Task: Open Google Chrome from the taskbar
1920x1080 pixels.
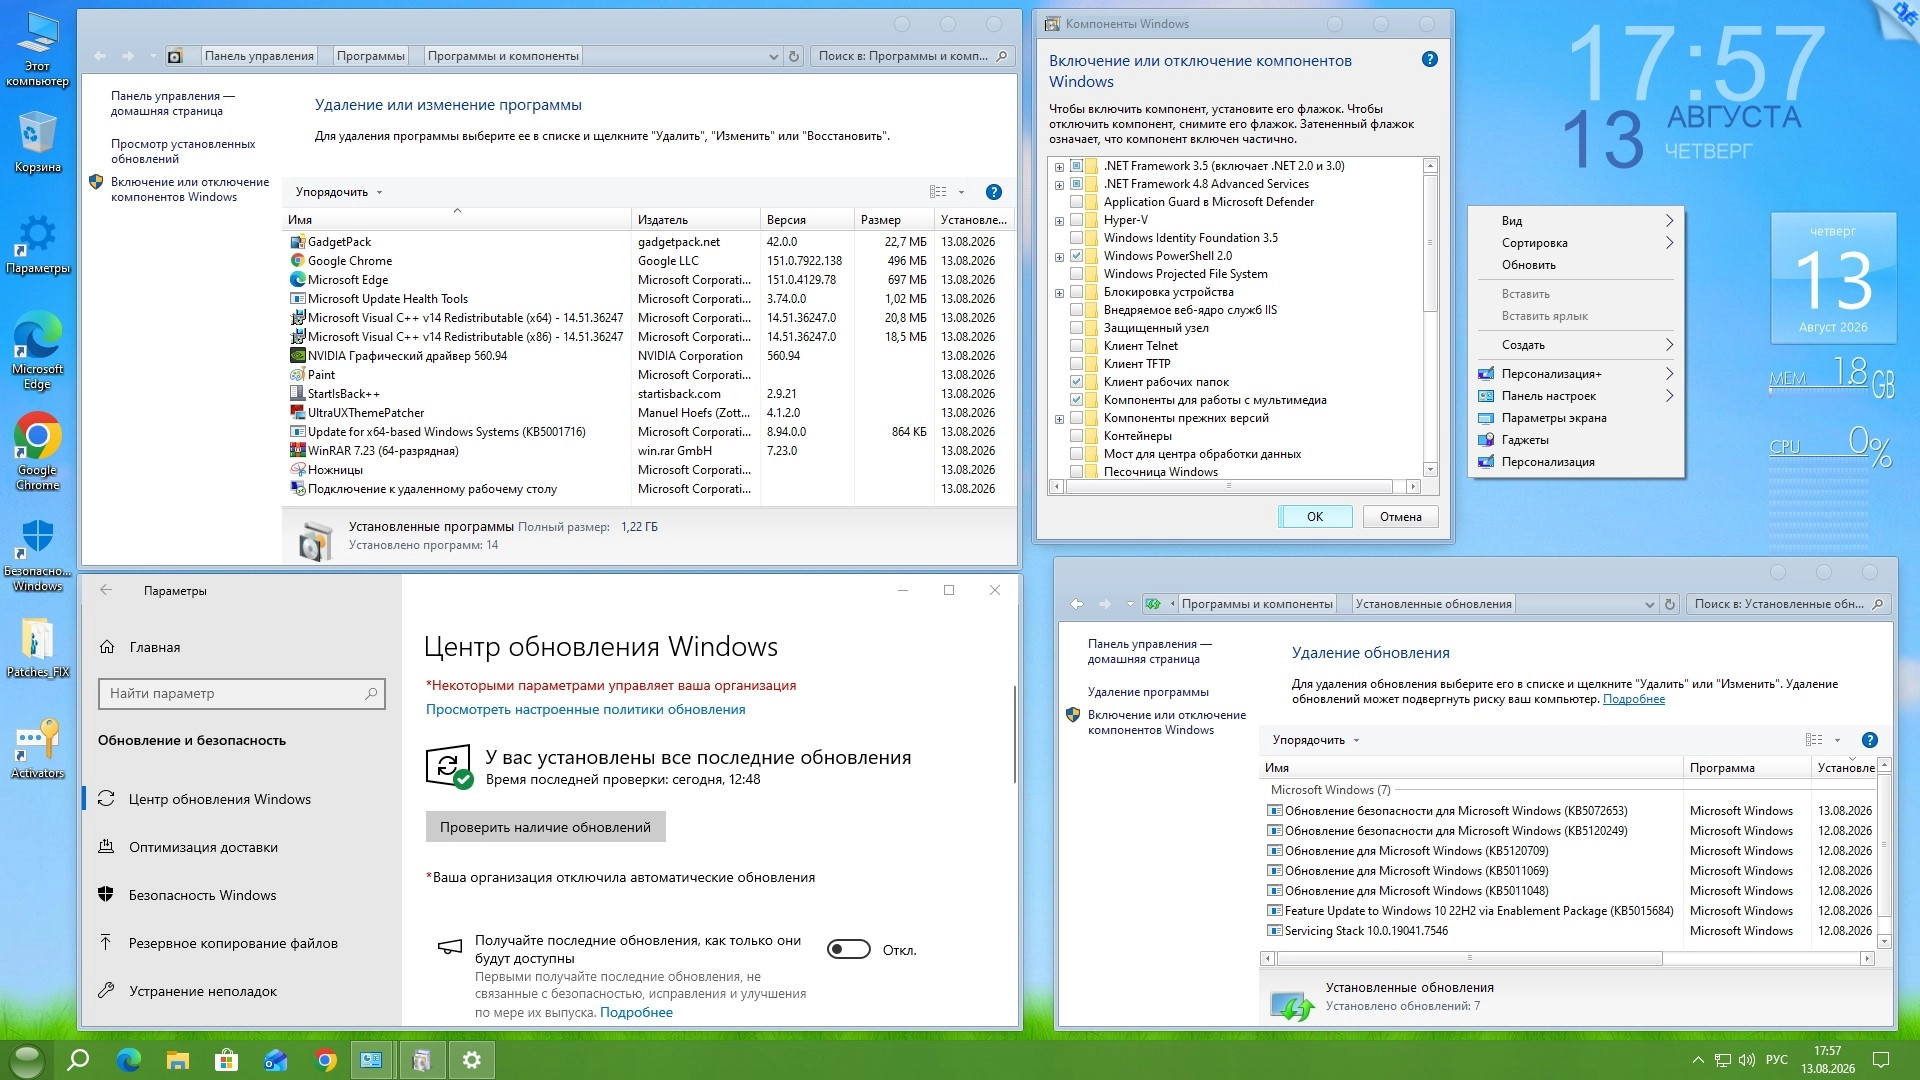Action: tap(326, 1060)
